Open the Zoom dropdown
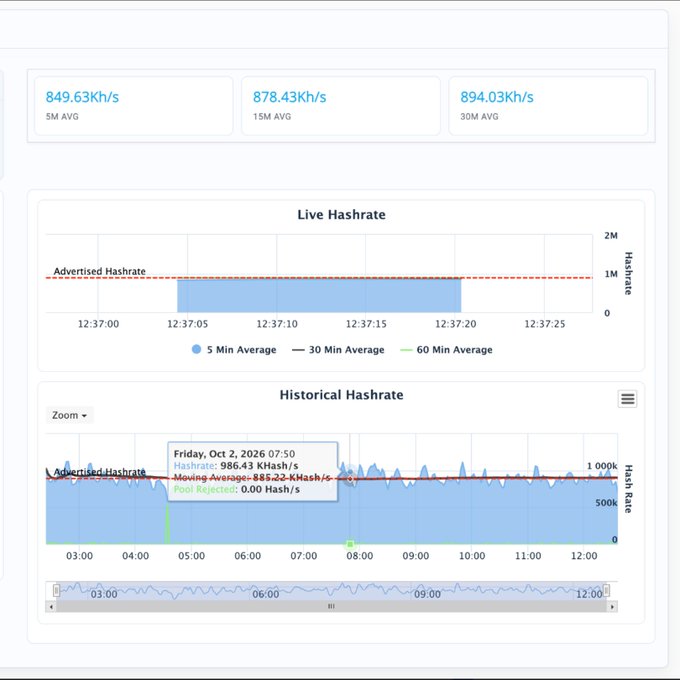Screen dimensions: 680x680 (x=69, y=415)
